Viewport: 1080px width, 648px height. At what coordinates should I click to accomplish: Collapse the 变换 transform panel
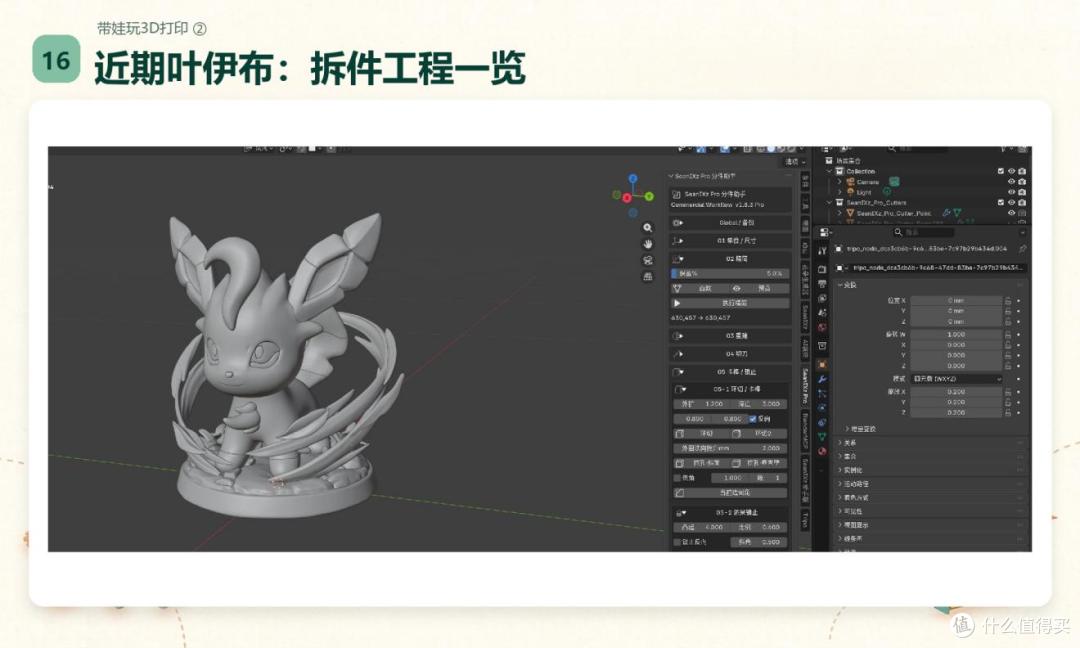[x=849, y=285]
